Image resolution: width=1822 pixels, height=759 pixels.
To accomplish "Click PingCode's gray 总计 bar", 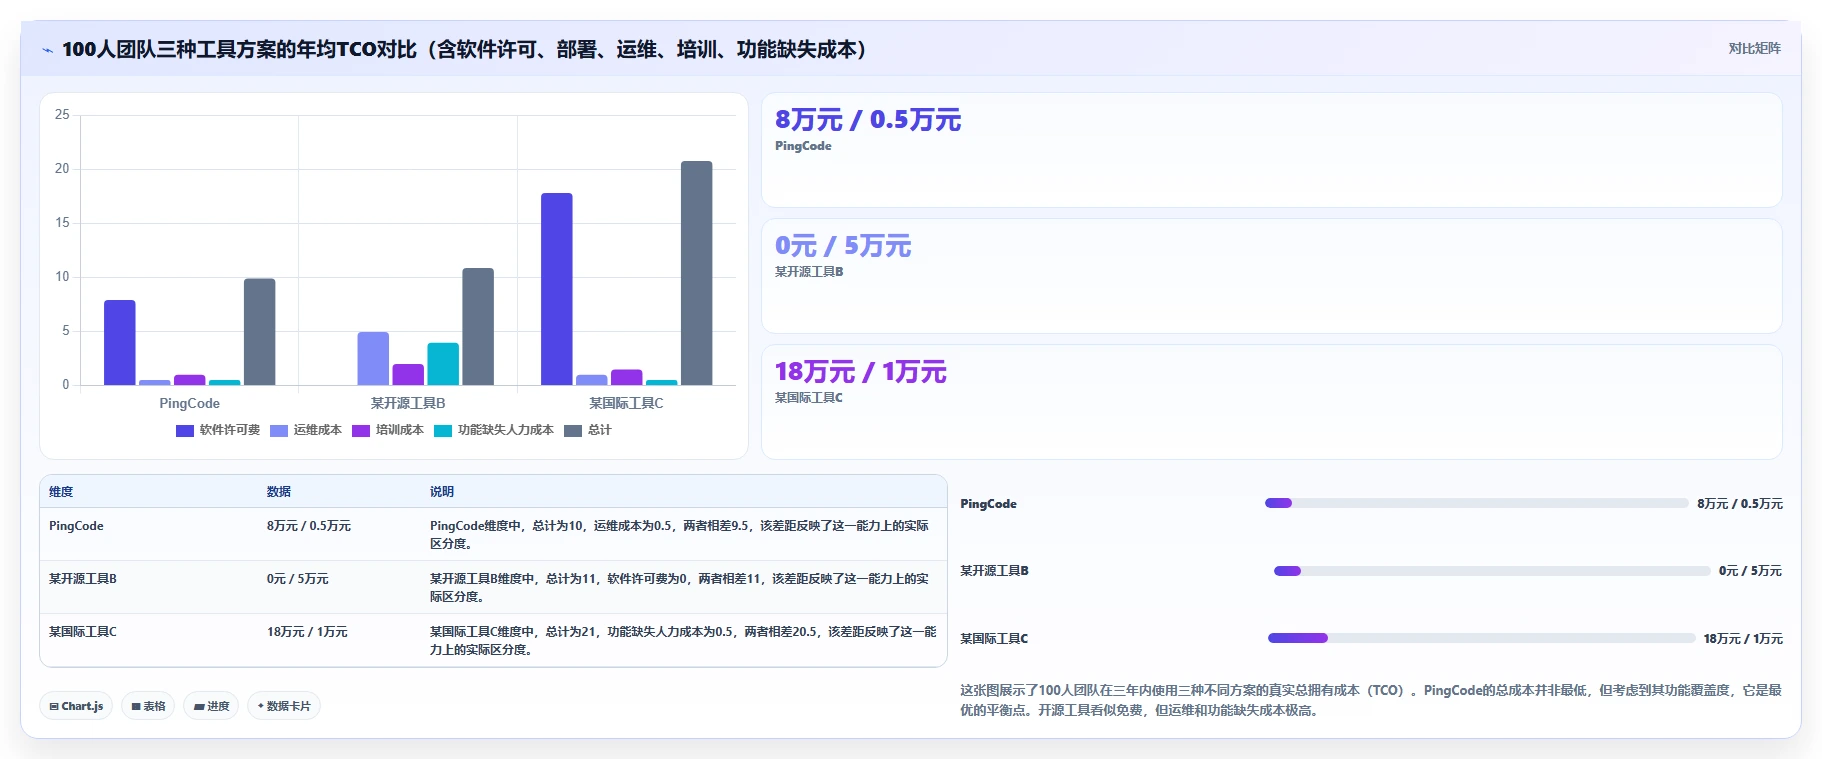I will (x=260, y=332).
